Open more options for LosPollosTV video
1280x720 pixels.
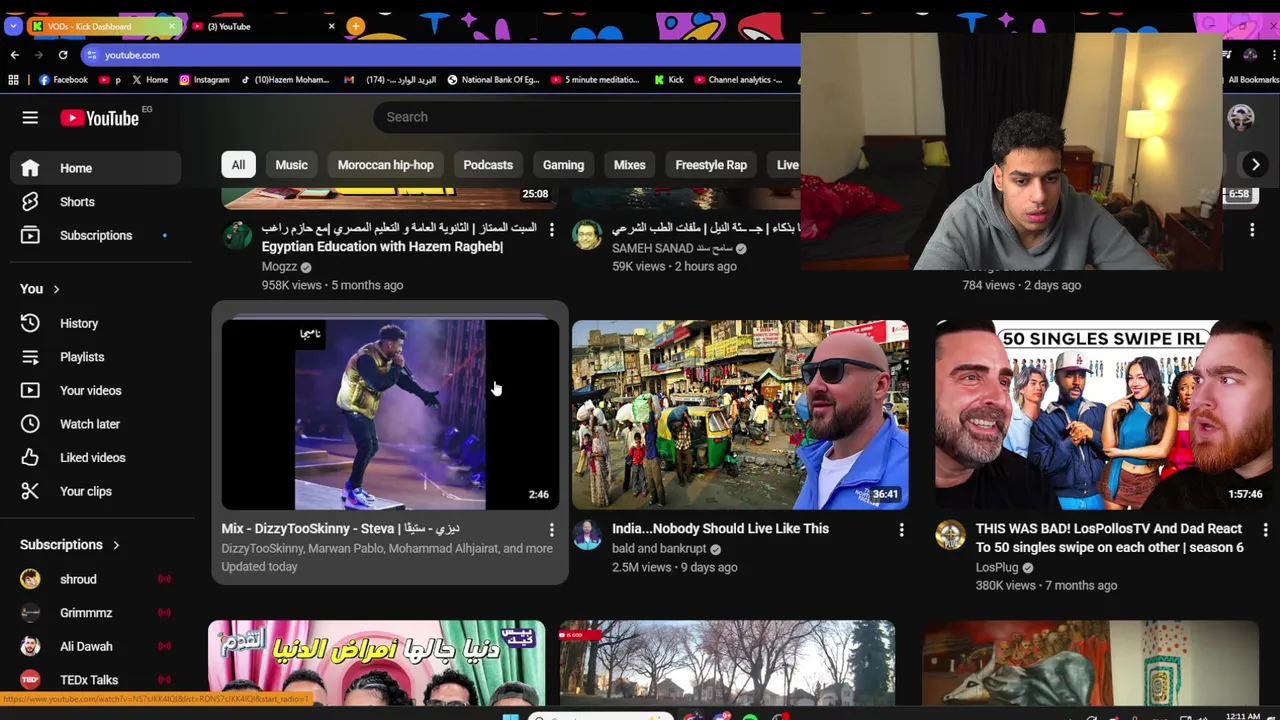(1265, 529)
